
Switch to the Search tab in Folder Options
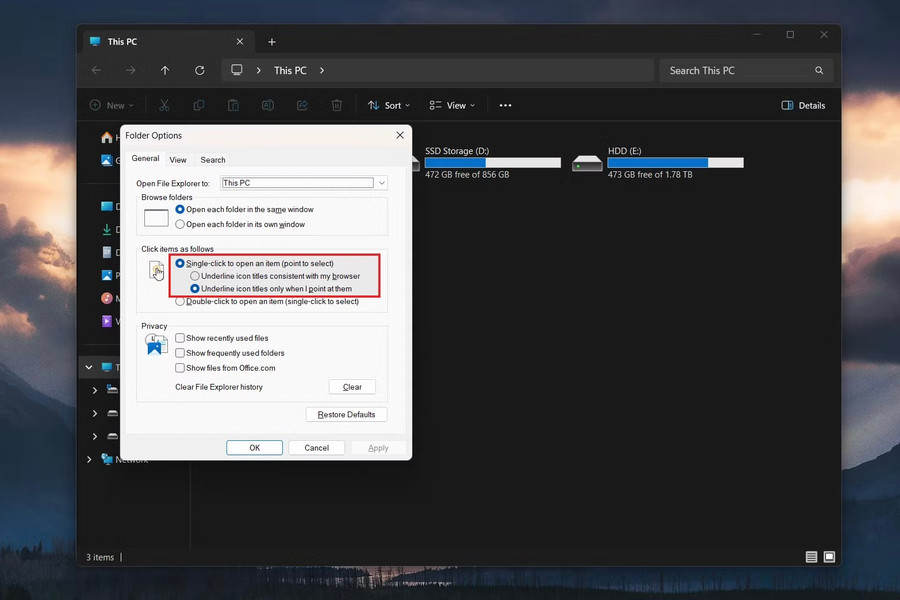point(213,160)
